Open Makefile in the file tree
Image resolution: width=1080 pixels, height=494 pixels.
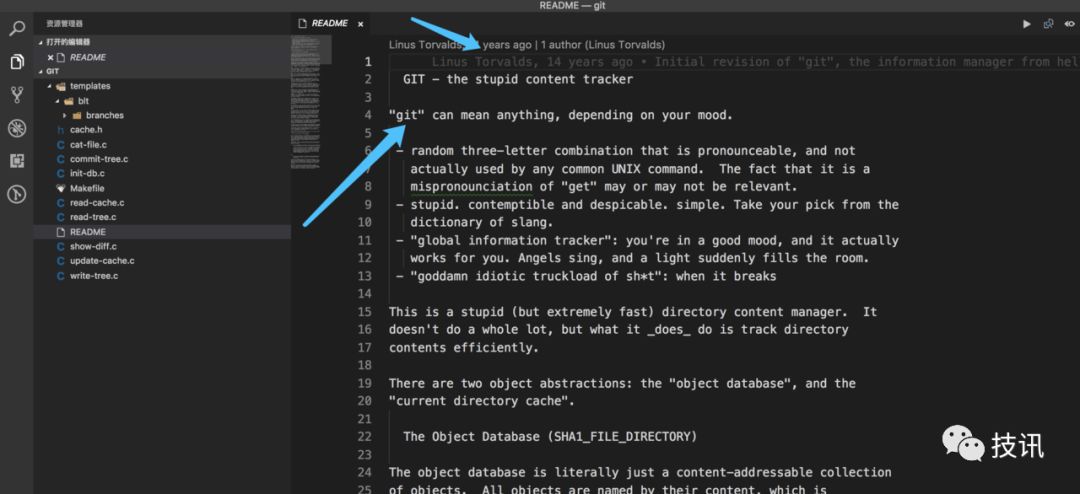click(x=87, y=188)
